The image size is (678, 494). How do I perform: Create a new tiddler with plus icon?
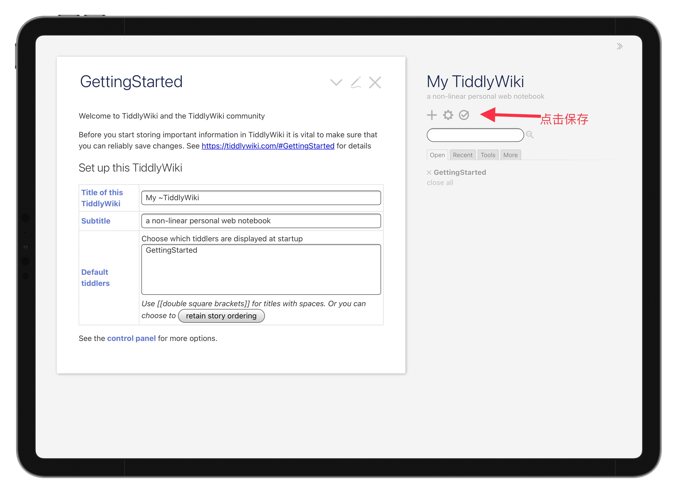tap(432, 115)
